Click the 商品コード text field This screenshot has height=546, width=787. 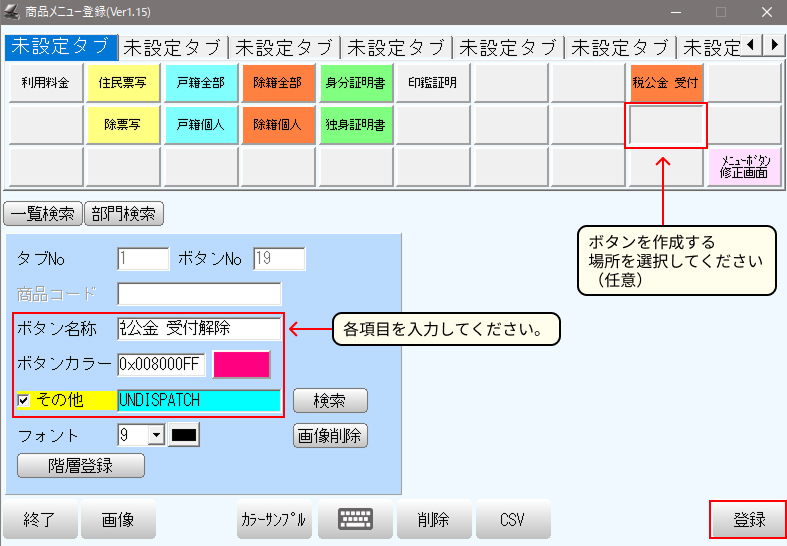click(x=199, y=294)
